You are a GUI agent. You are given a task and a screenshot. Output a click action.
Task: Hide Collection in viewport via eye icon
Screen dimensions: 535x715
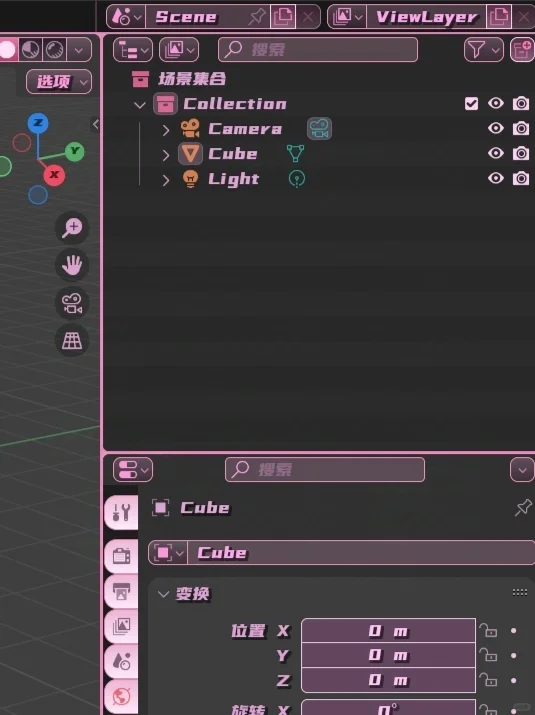[x=496, y=103]
